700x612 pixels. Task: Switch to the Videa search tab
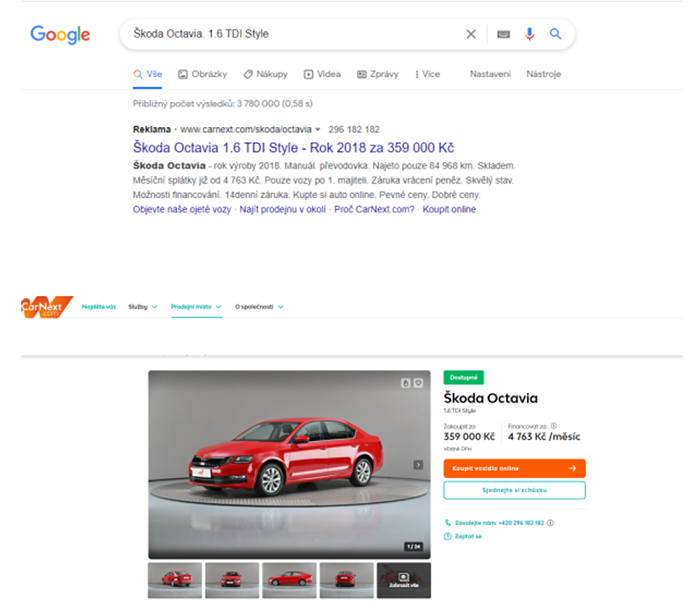tap(323, 74)
